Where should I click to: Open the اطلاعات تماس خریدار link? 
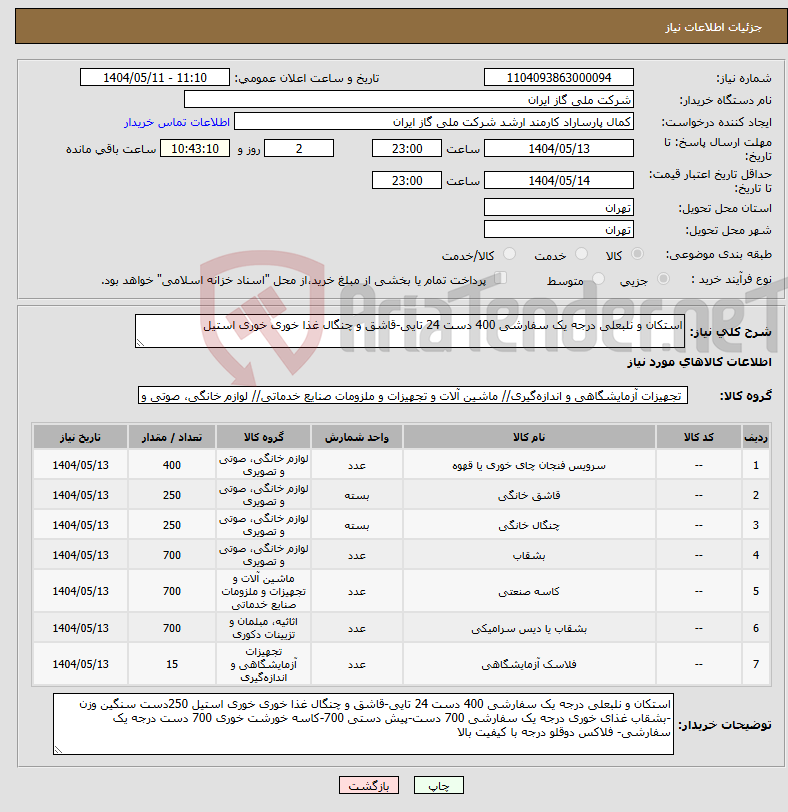[177, 122]
